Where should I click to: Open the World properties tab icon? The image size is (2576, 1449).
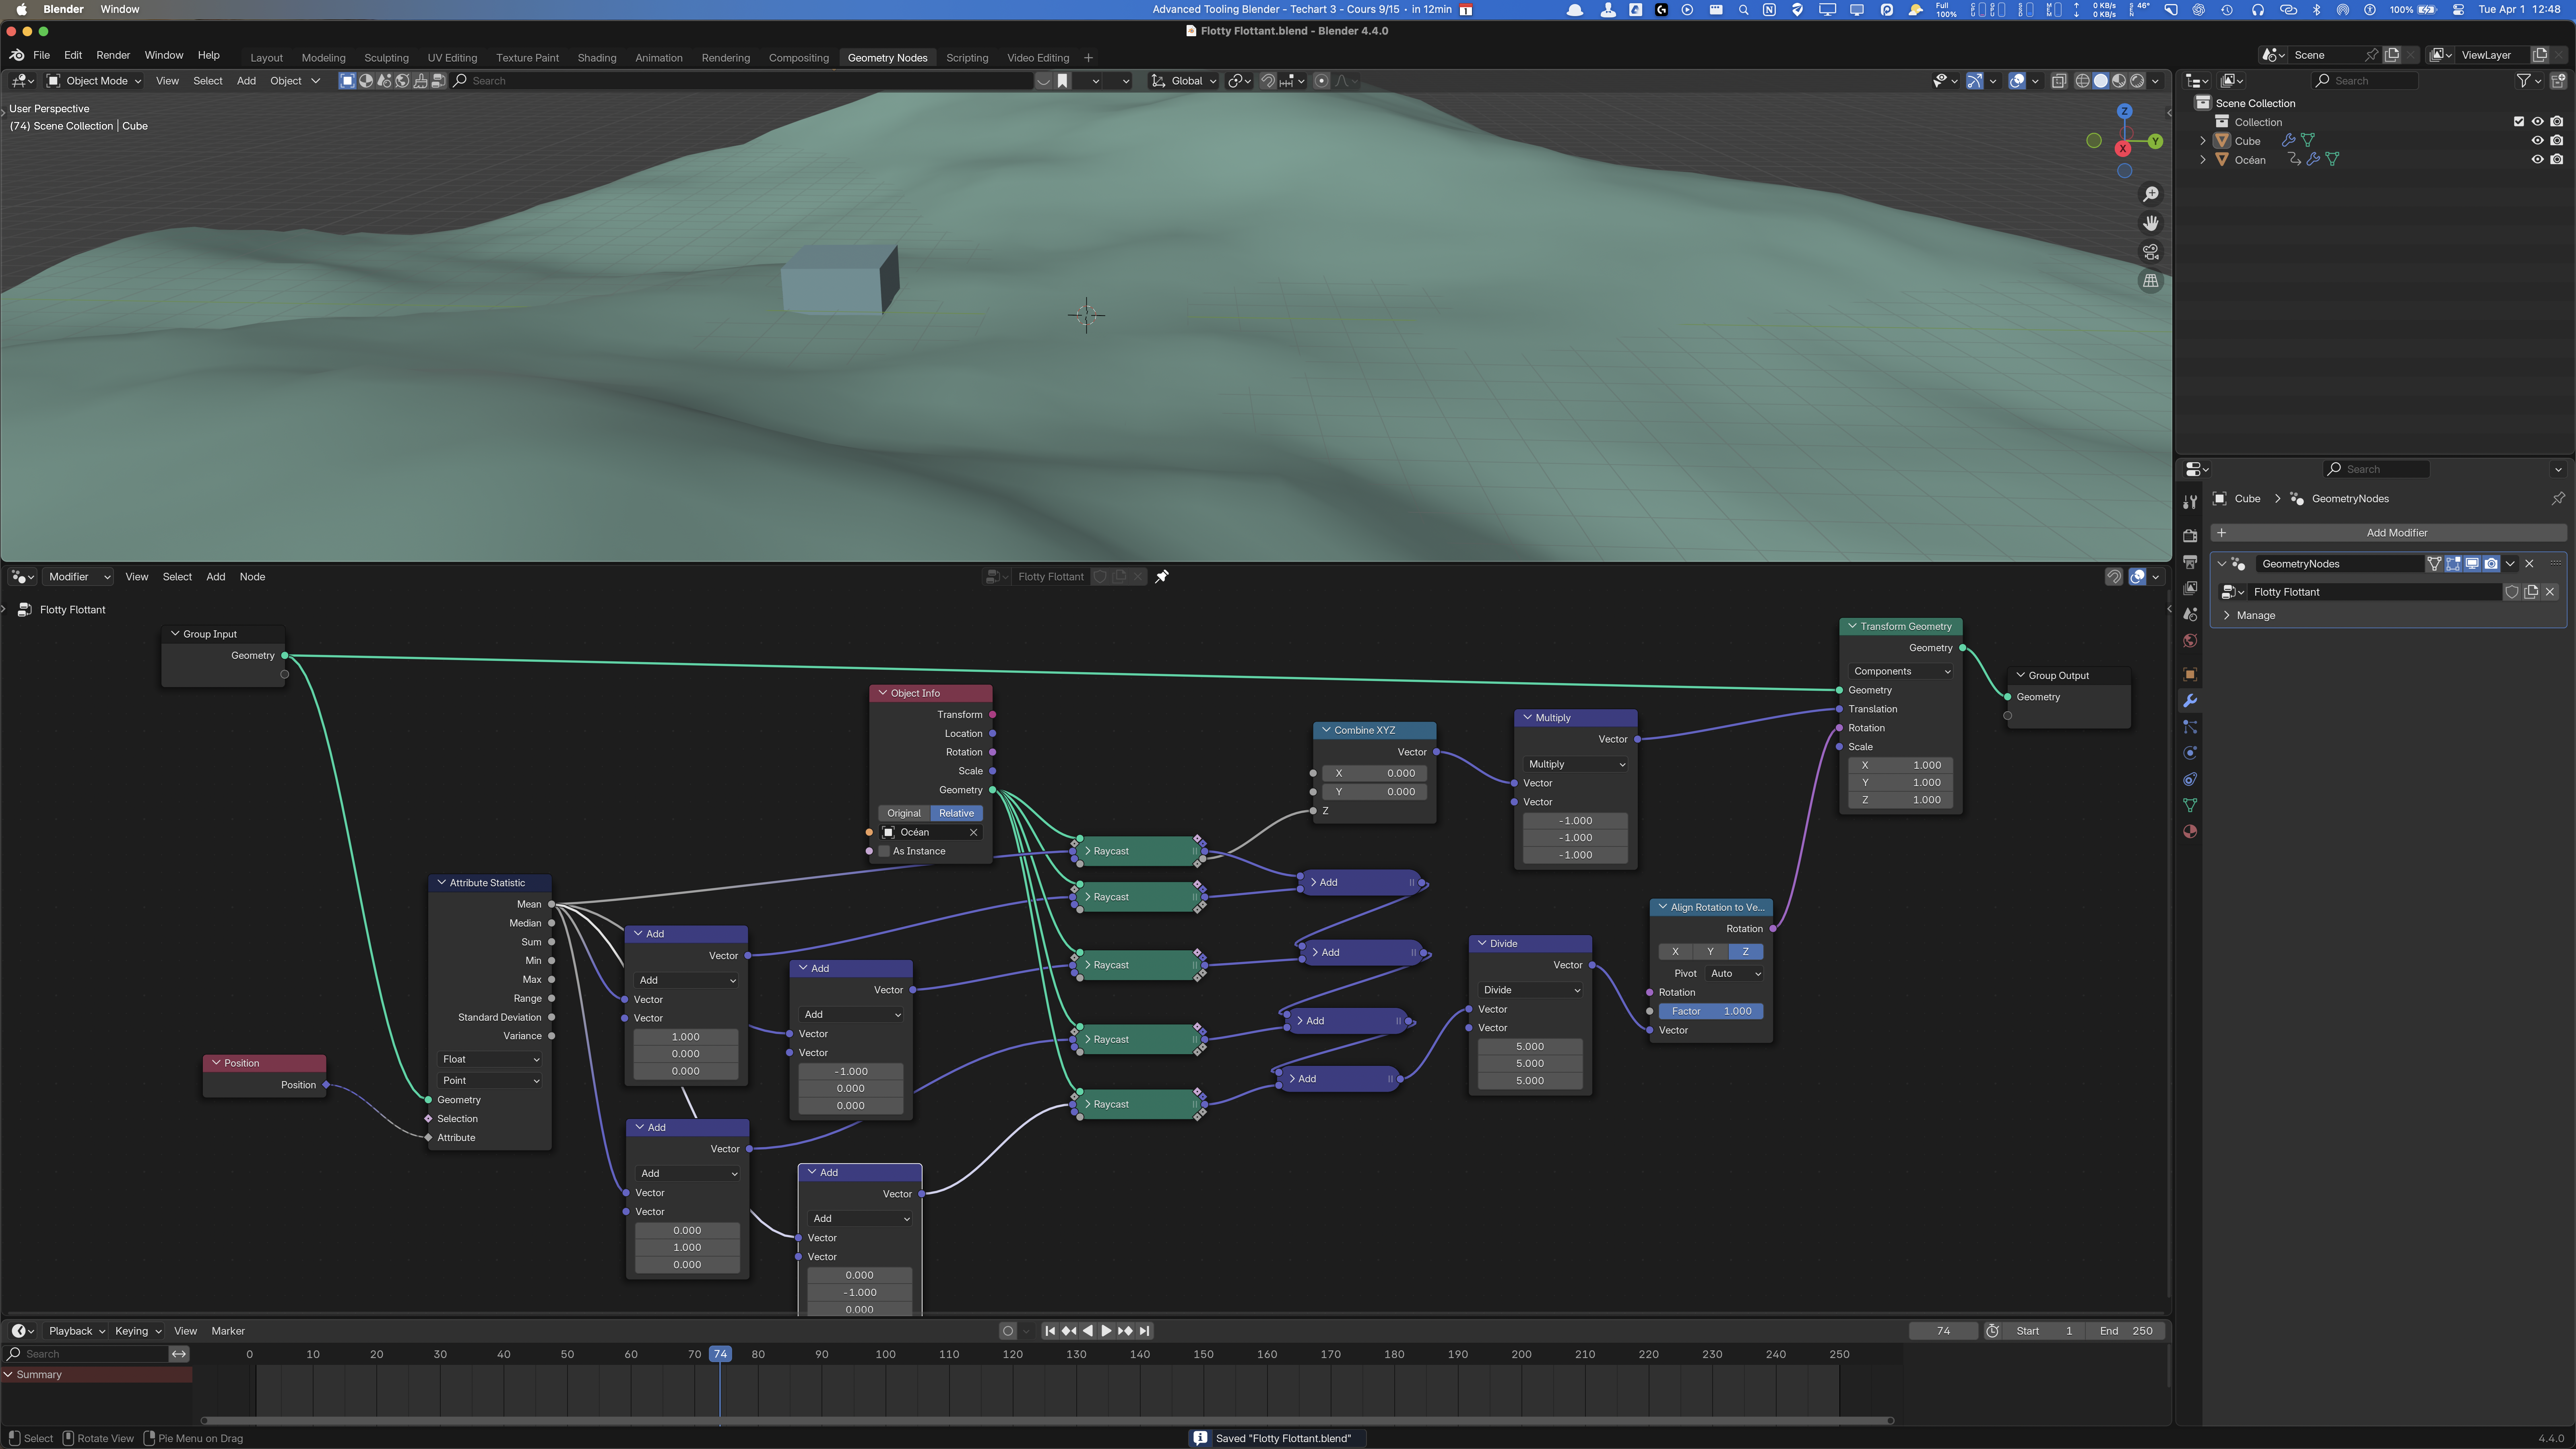[x=2190, y=641]
